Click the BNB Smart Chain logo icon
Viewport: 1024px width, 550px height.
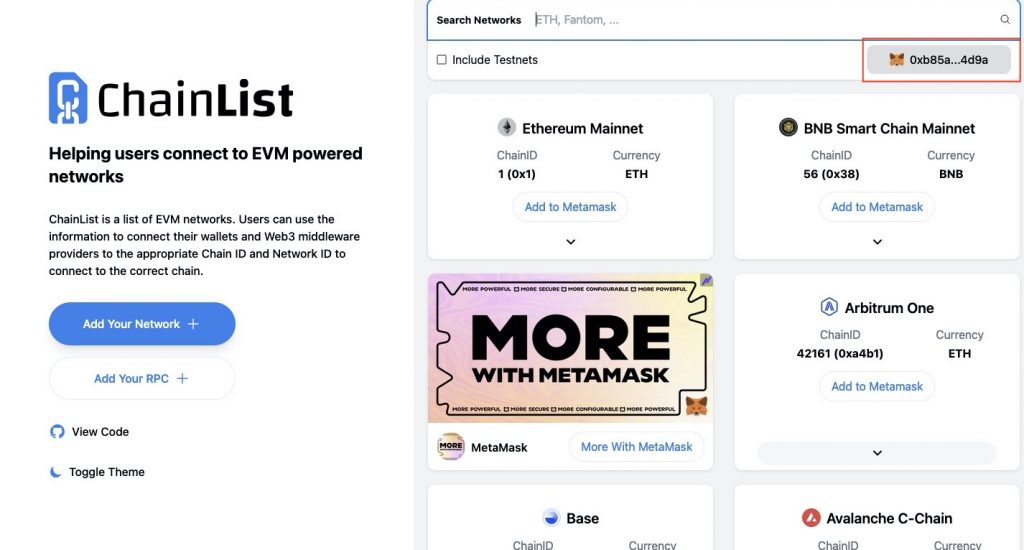pos(788,128)
